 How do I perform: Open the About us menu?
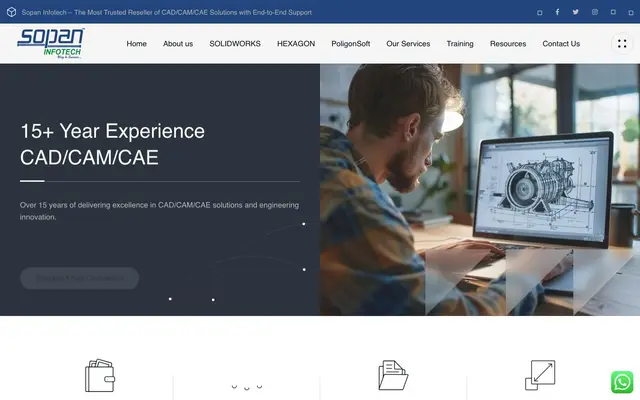178,44
